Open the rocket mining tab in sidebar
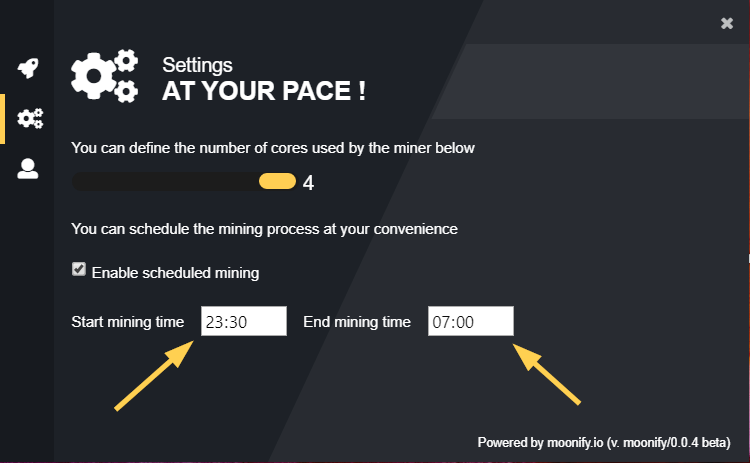This screenshot has height=463, width=750. tap(28, 68)
